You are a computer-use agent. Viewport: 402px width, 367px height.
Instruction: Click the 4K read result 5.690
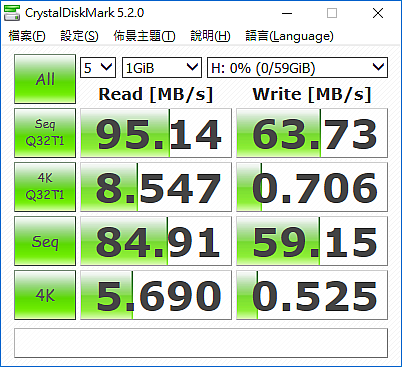pyautogui.click(x=156, y=295)
